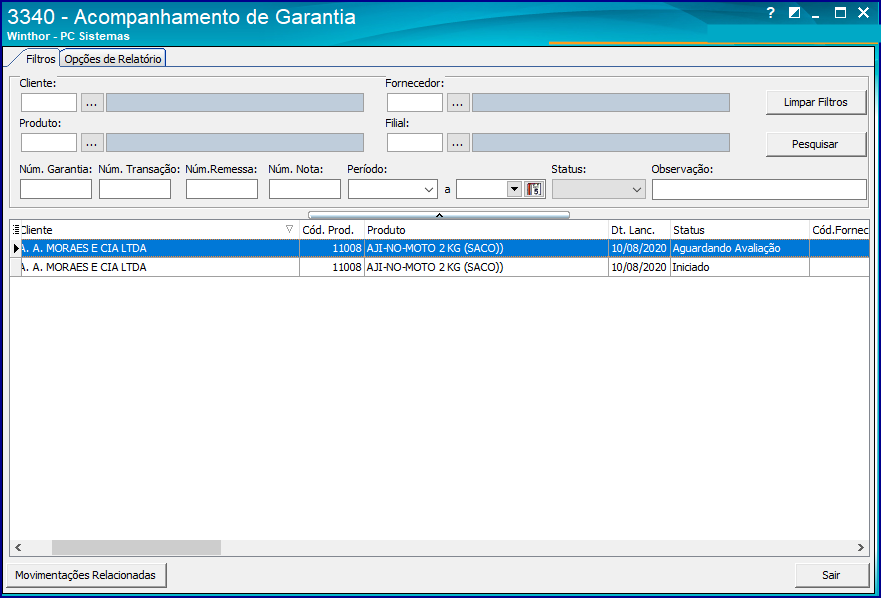
Task: Click the Sair button
Action: tap(832, 575)
